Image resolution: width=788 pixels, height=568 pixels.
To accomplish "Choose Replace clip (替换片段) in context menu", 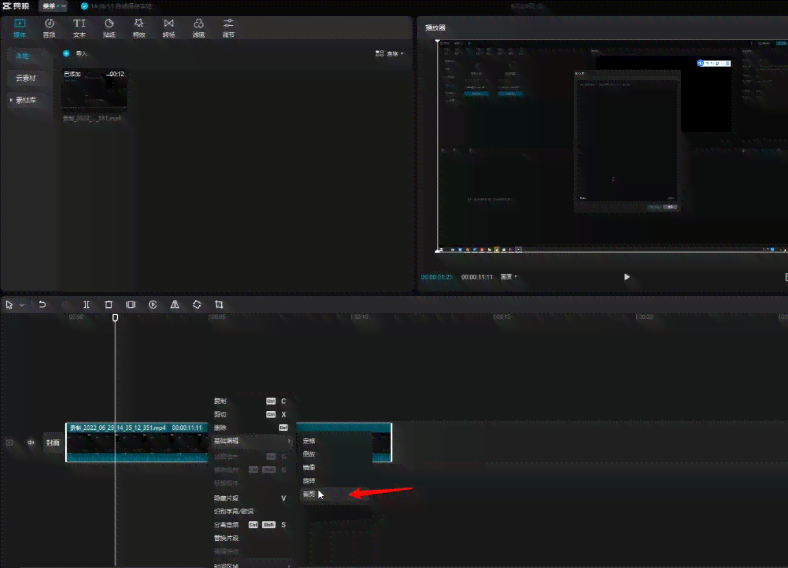I will [x=250, y=538].
